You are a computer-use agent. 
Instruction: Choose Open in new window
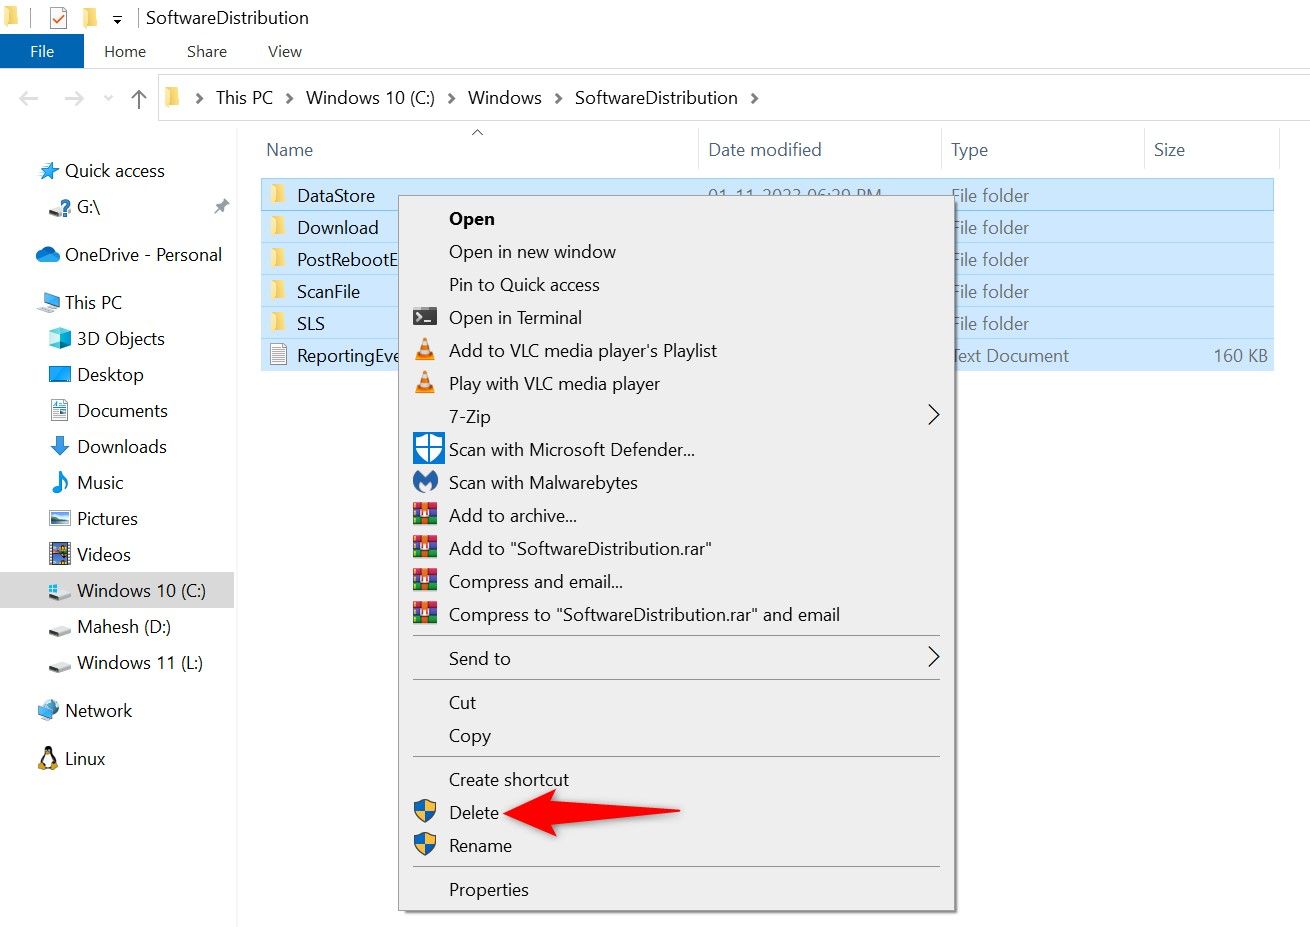532,252
